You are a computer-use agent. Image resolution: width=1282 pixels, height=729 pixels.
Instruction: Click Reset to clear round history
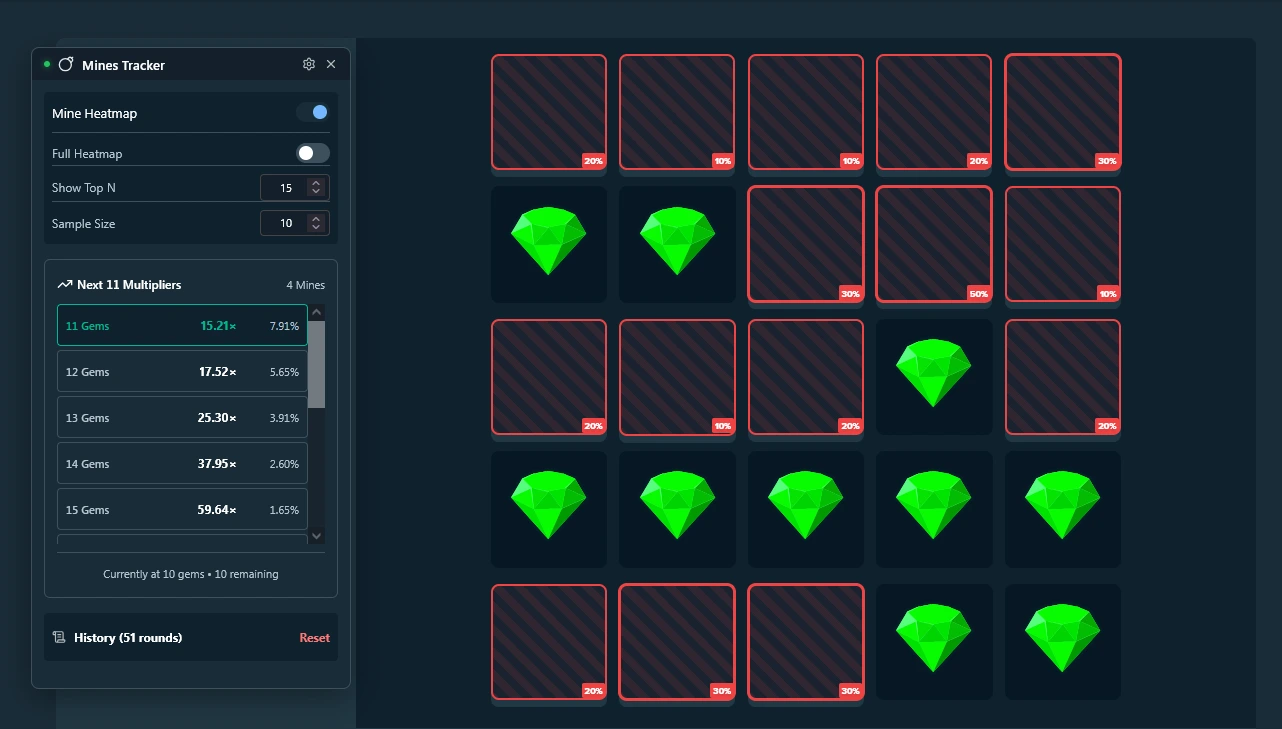tap(314, 637)
